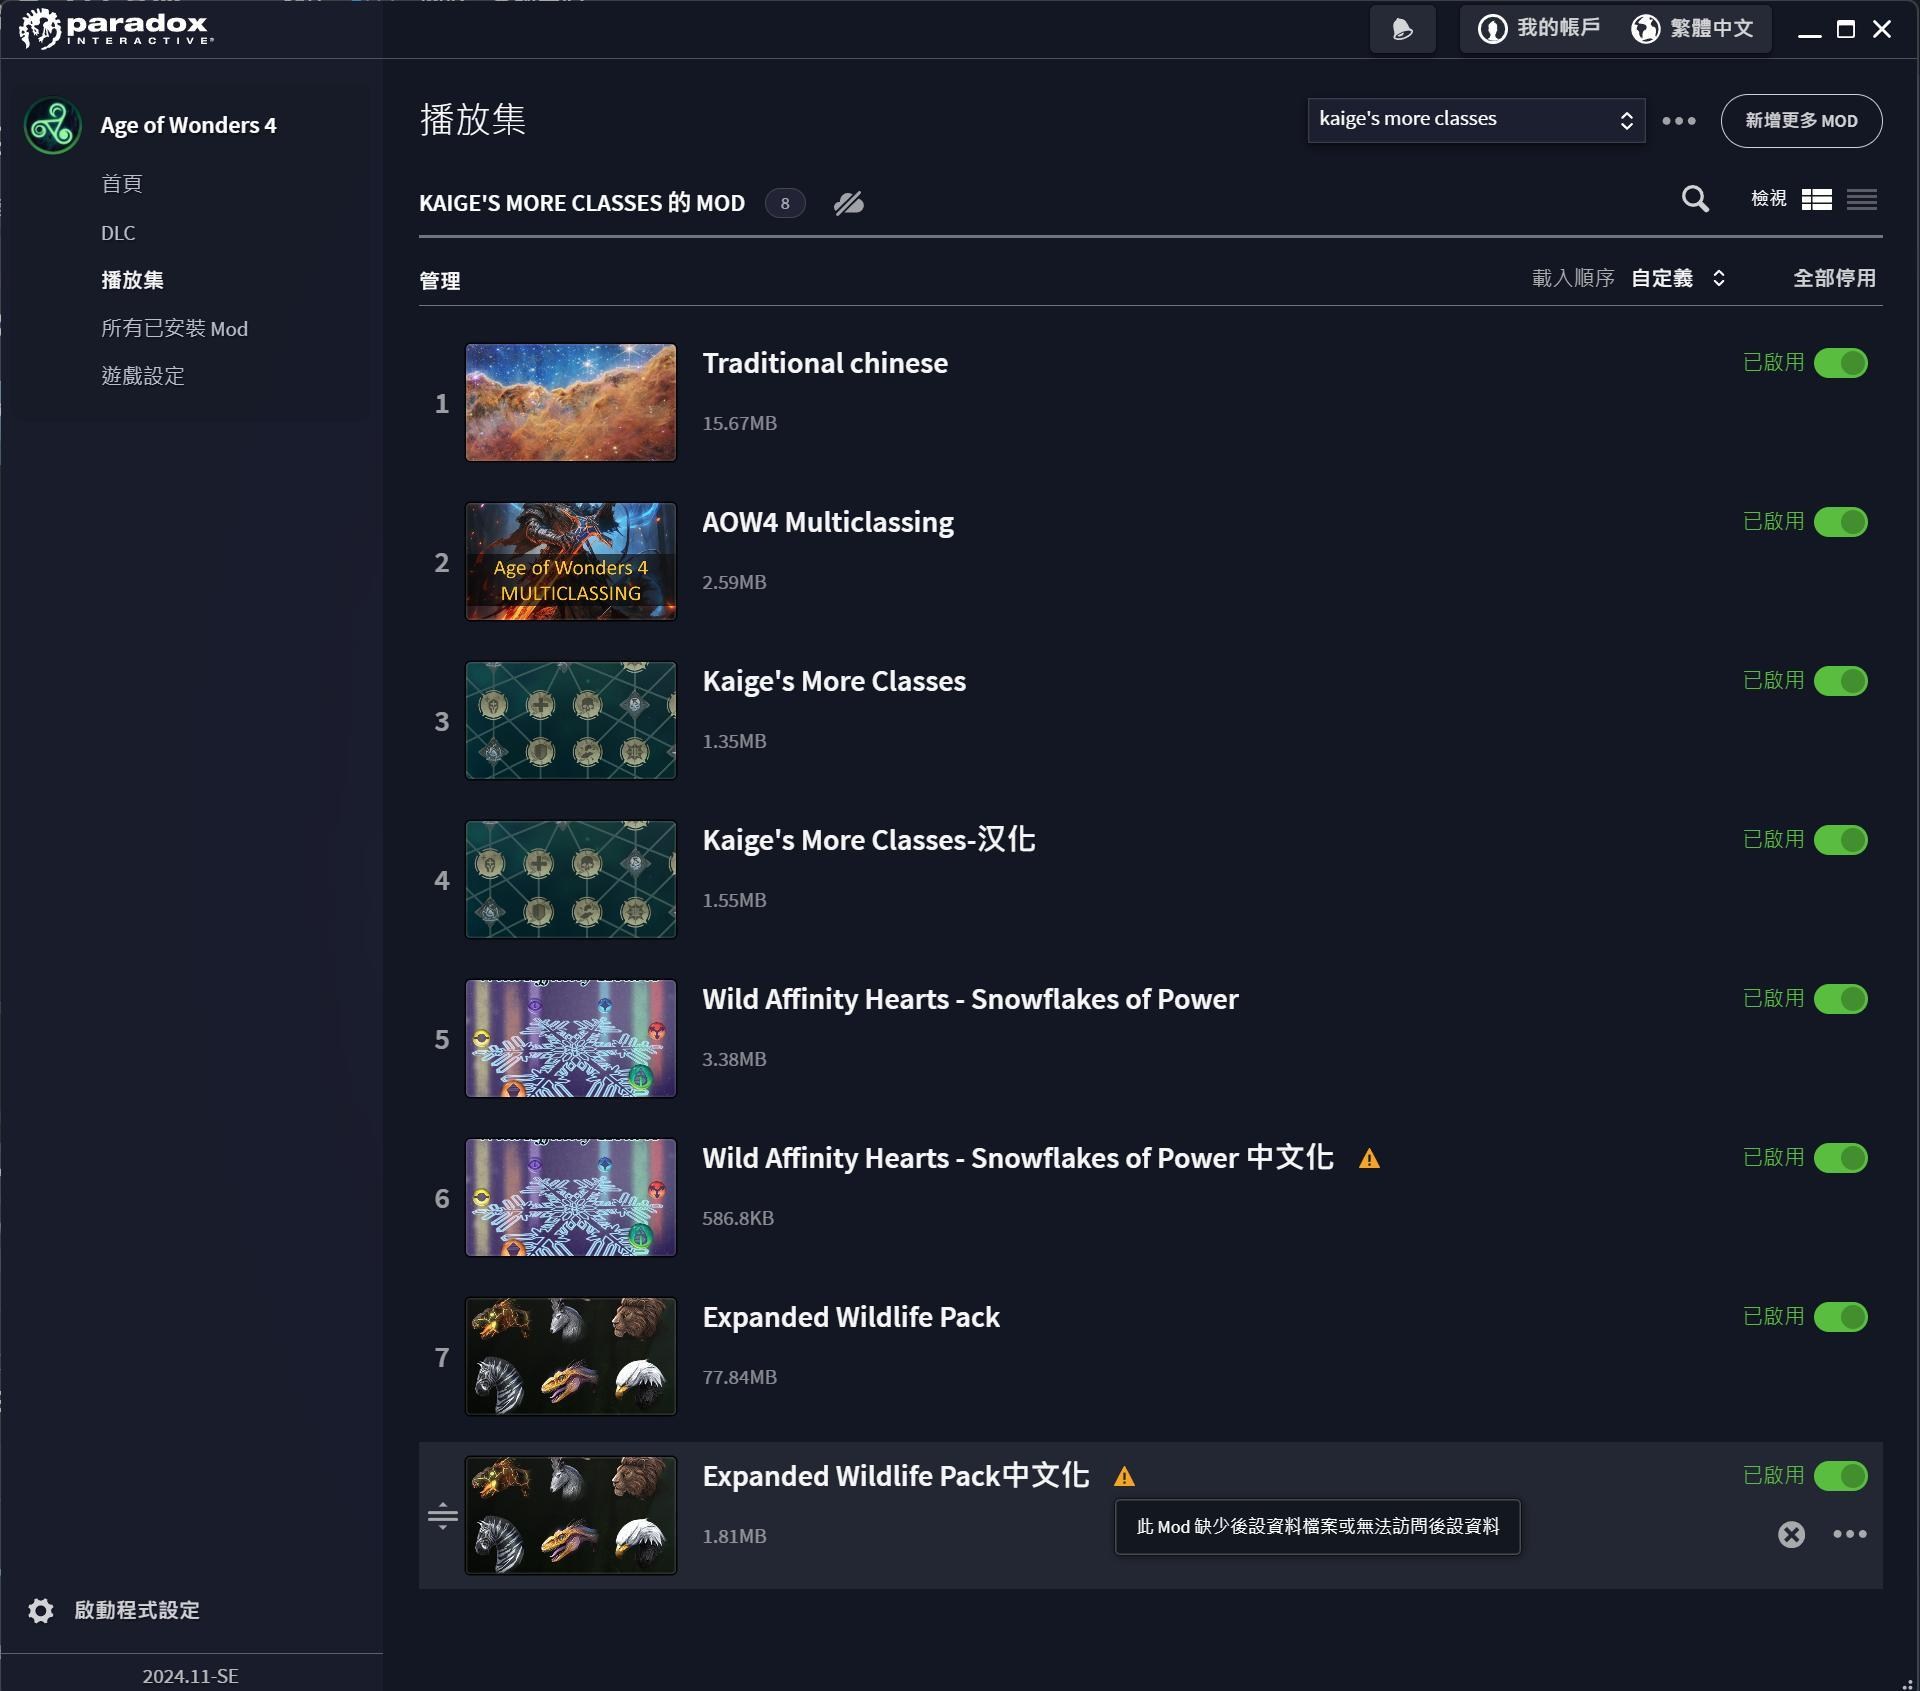Toggle Snowflakes of Power 中文化 mod
Viewport: 1920px width, 1691px height.
click(1841, 1158)
